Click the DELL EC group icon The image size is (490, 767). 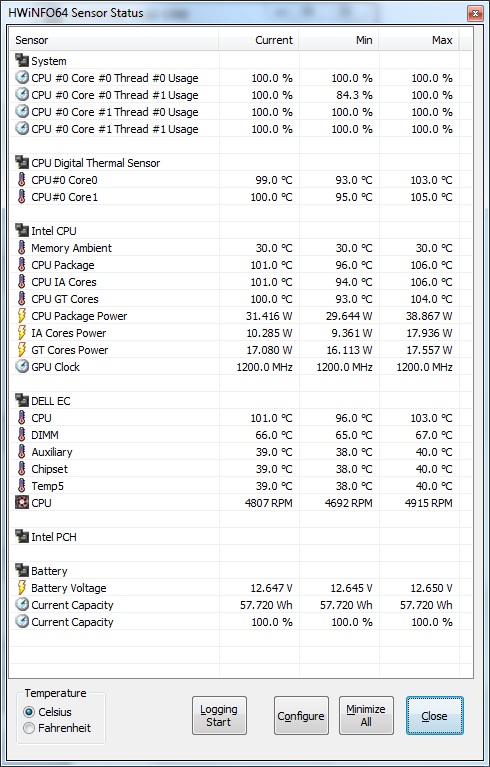point(22,401)
